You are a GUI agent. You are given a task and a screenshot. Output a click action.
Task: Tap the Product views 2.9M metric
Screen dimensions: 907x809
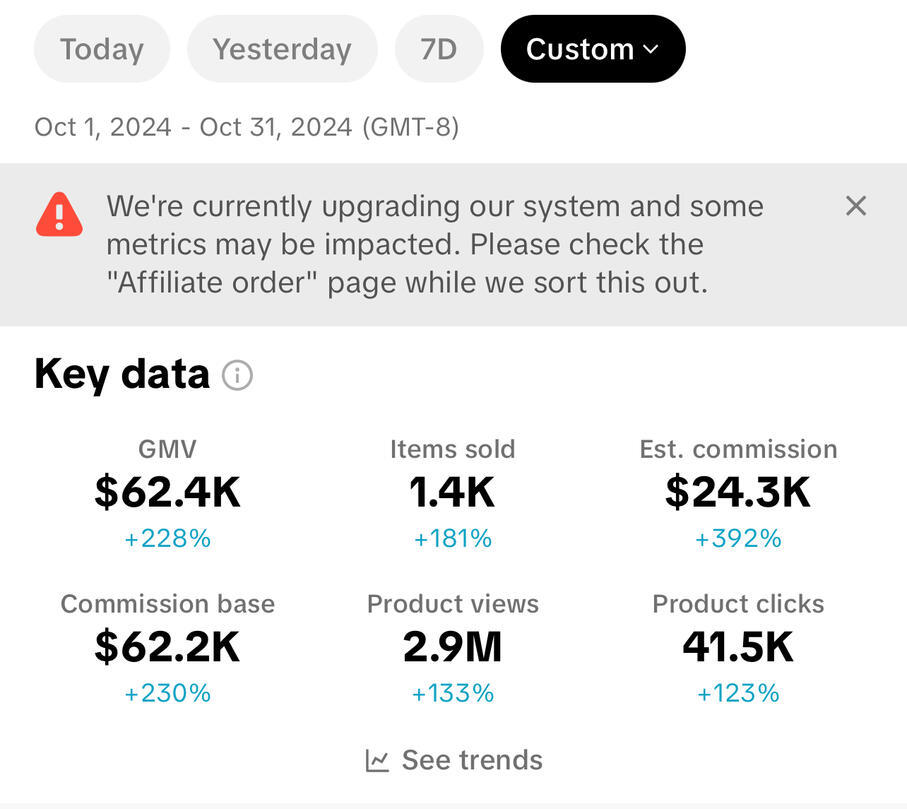pyautogui.click(x=452, y=648)
